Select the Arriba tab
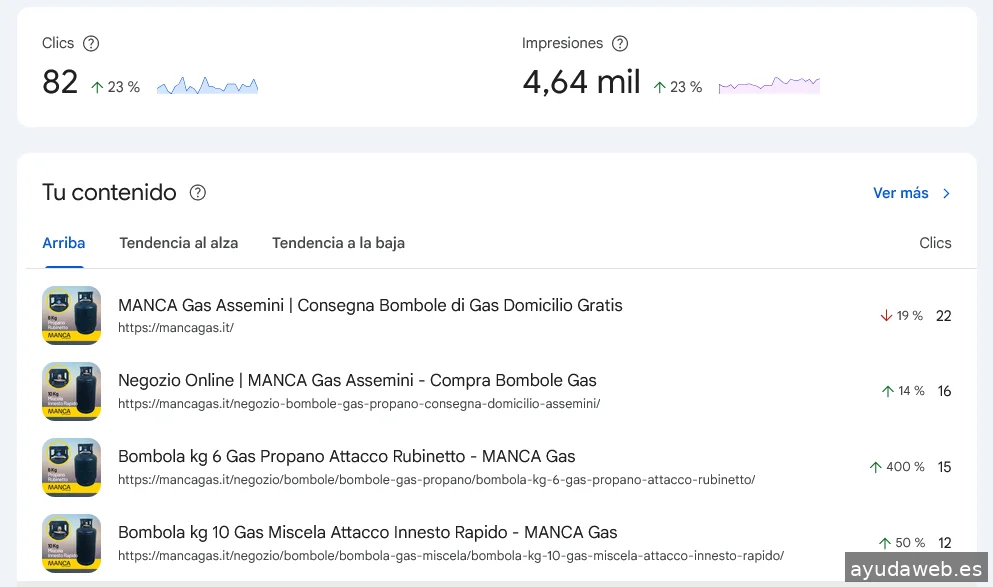This screenshot has width=993, height=587. 64,243
